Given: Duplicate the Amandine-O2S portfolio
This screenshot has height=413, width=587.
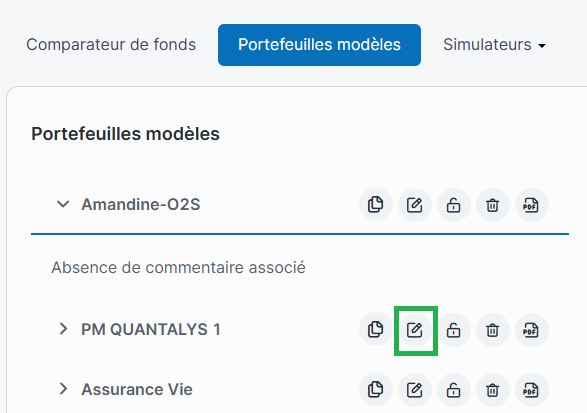Looking at the screenshot, I should pos(376,205).
